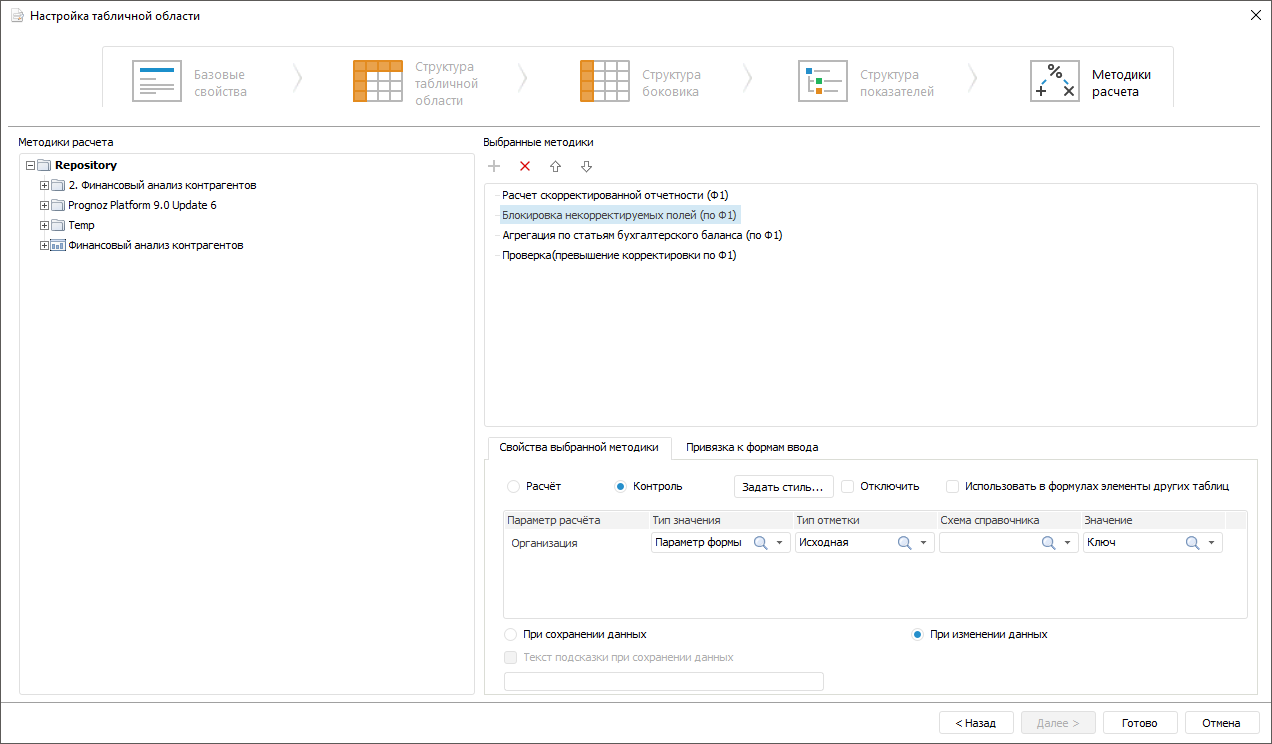Click the red delete methodology icon

(525, 166)
